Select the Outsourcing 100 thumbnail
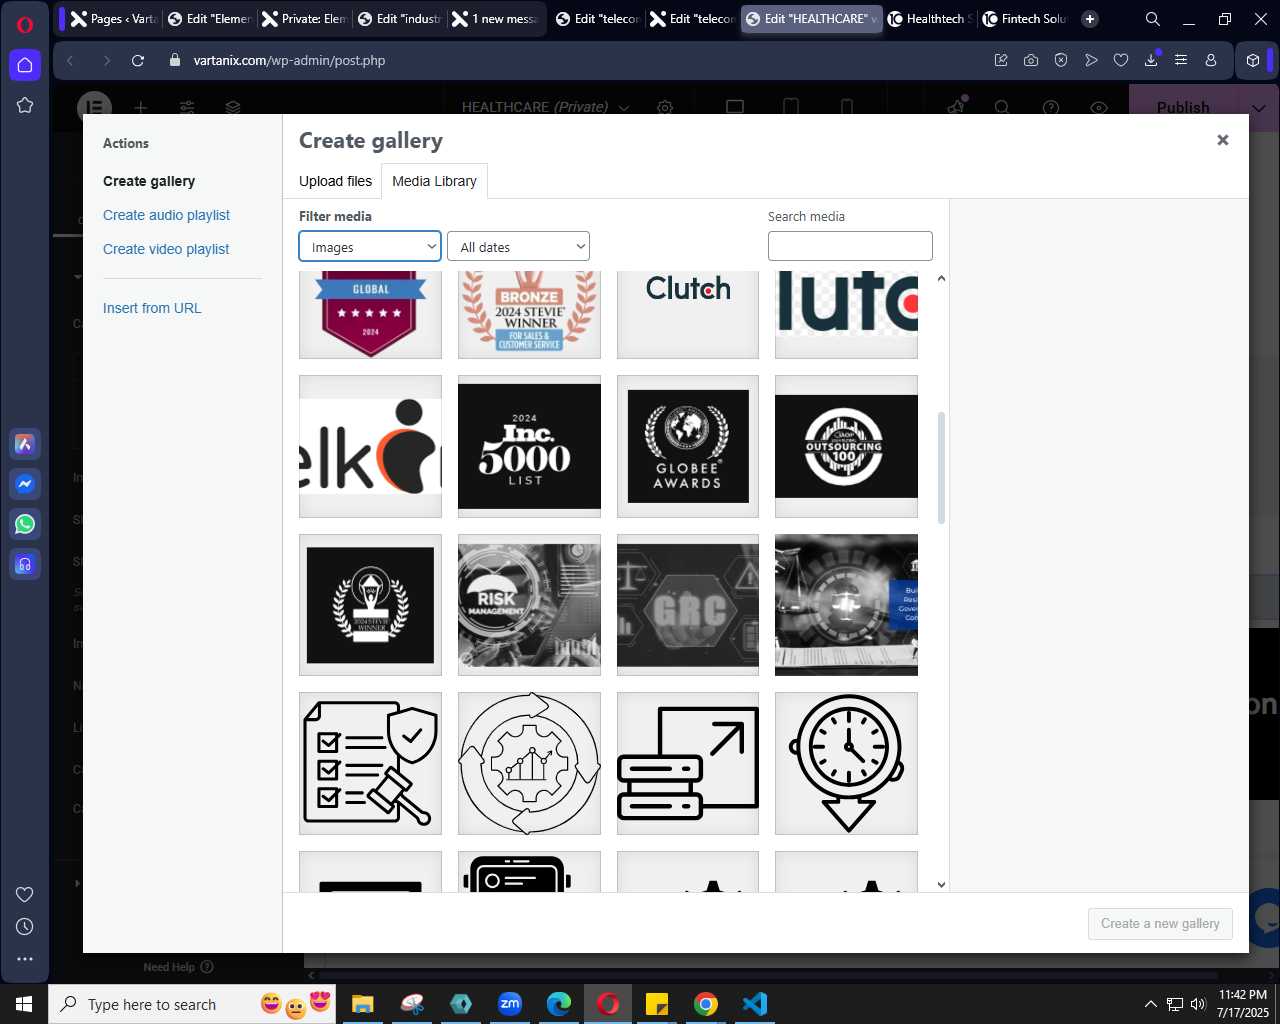Image resolution: width=1280 pixels, height=1024 pixels. (x=846, y=446)
